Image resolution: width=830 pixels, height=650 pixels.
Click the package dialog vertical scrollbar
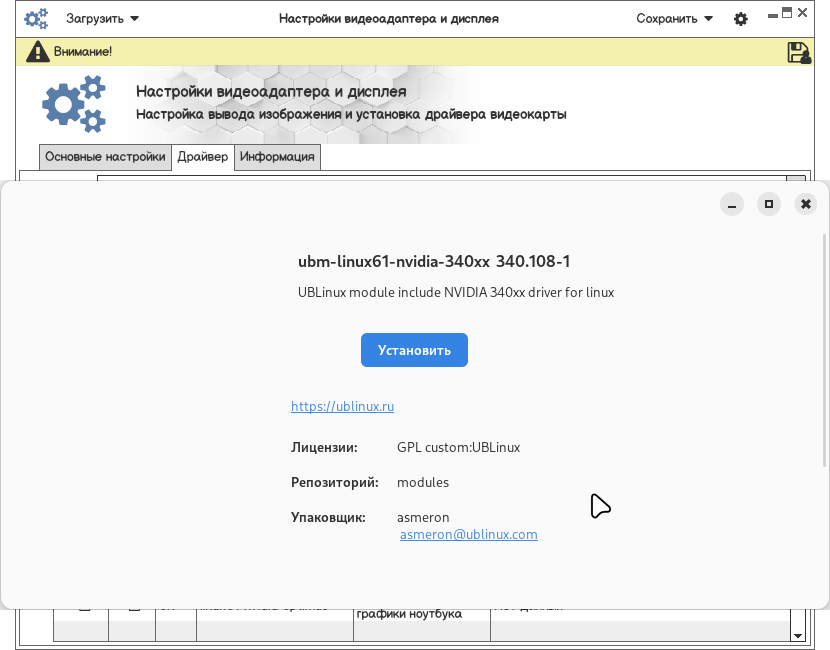click(824, 350)
